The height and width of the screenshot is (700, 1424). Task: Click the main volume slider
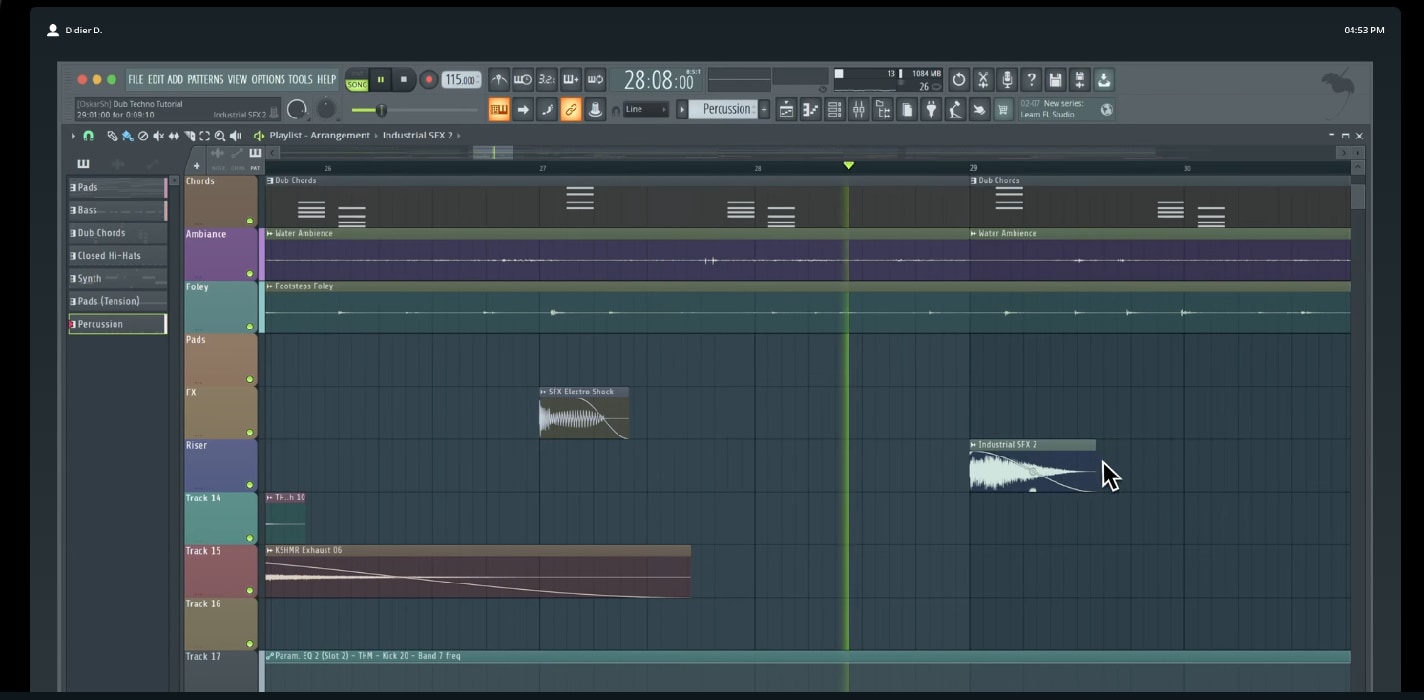[383, 111]
